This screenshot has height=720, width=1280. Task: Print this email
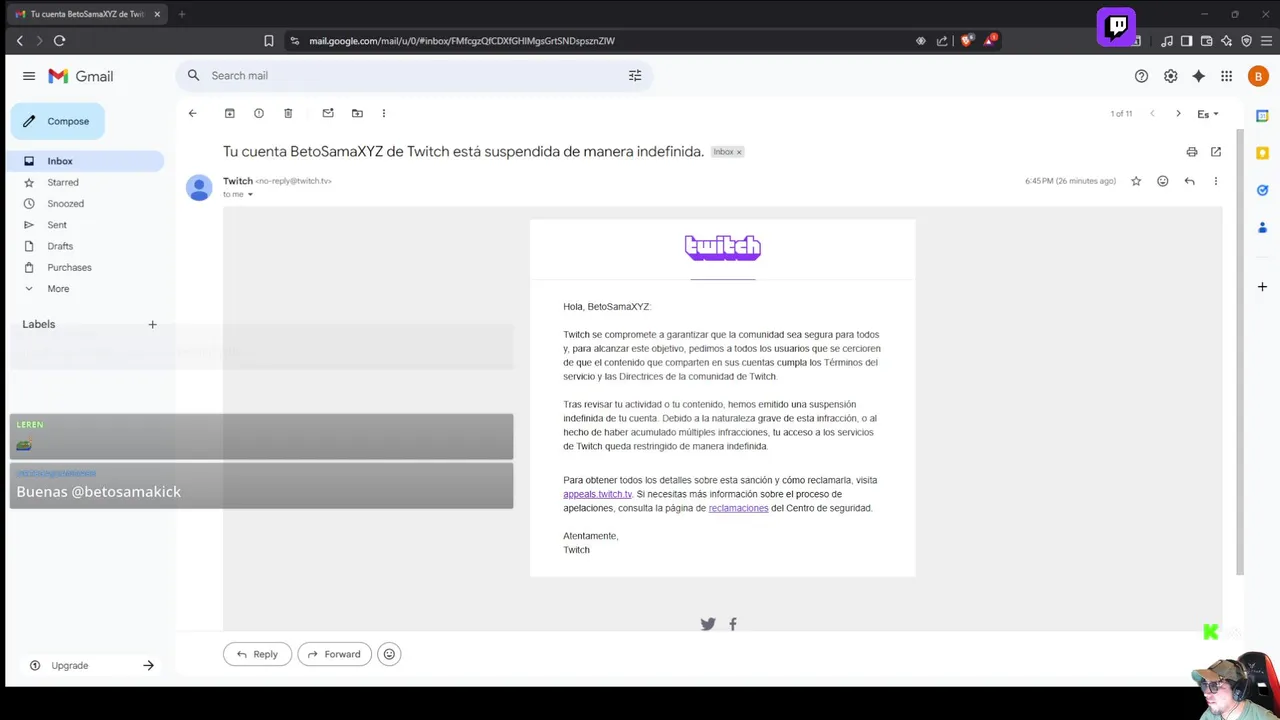[x=1192, y=152]
